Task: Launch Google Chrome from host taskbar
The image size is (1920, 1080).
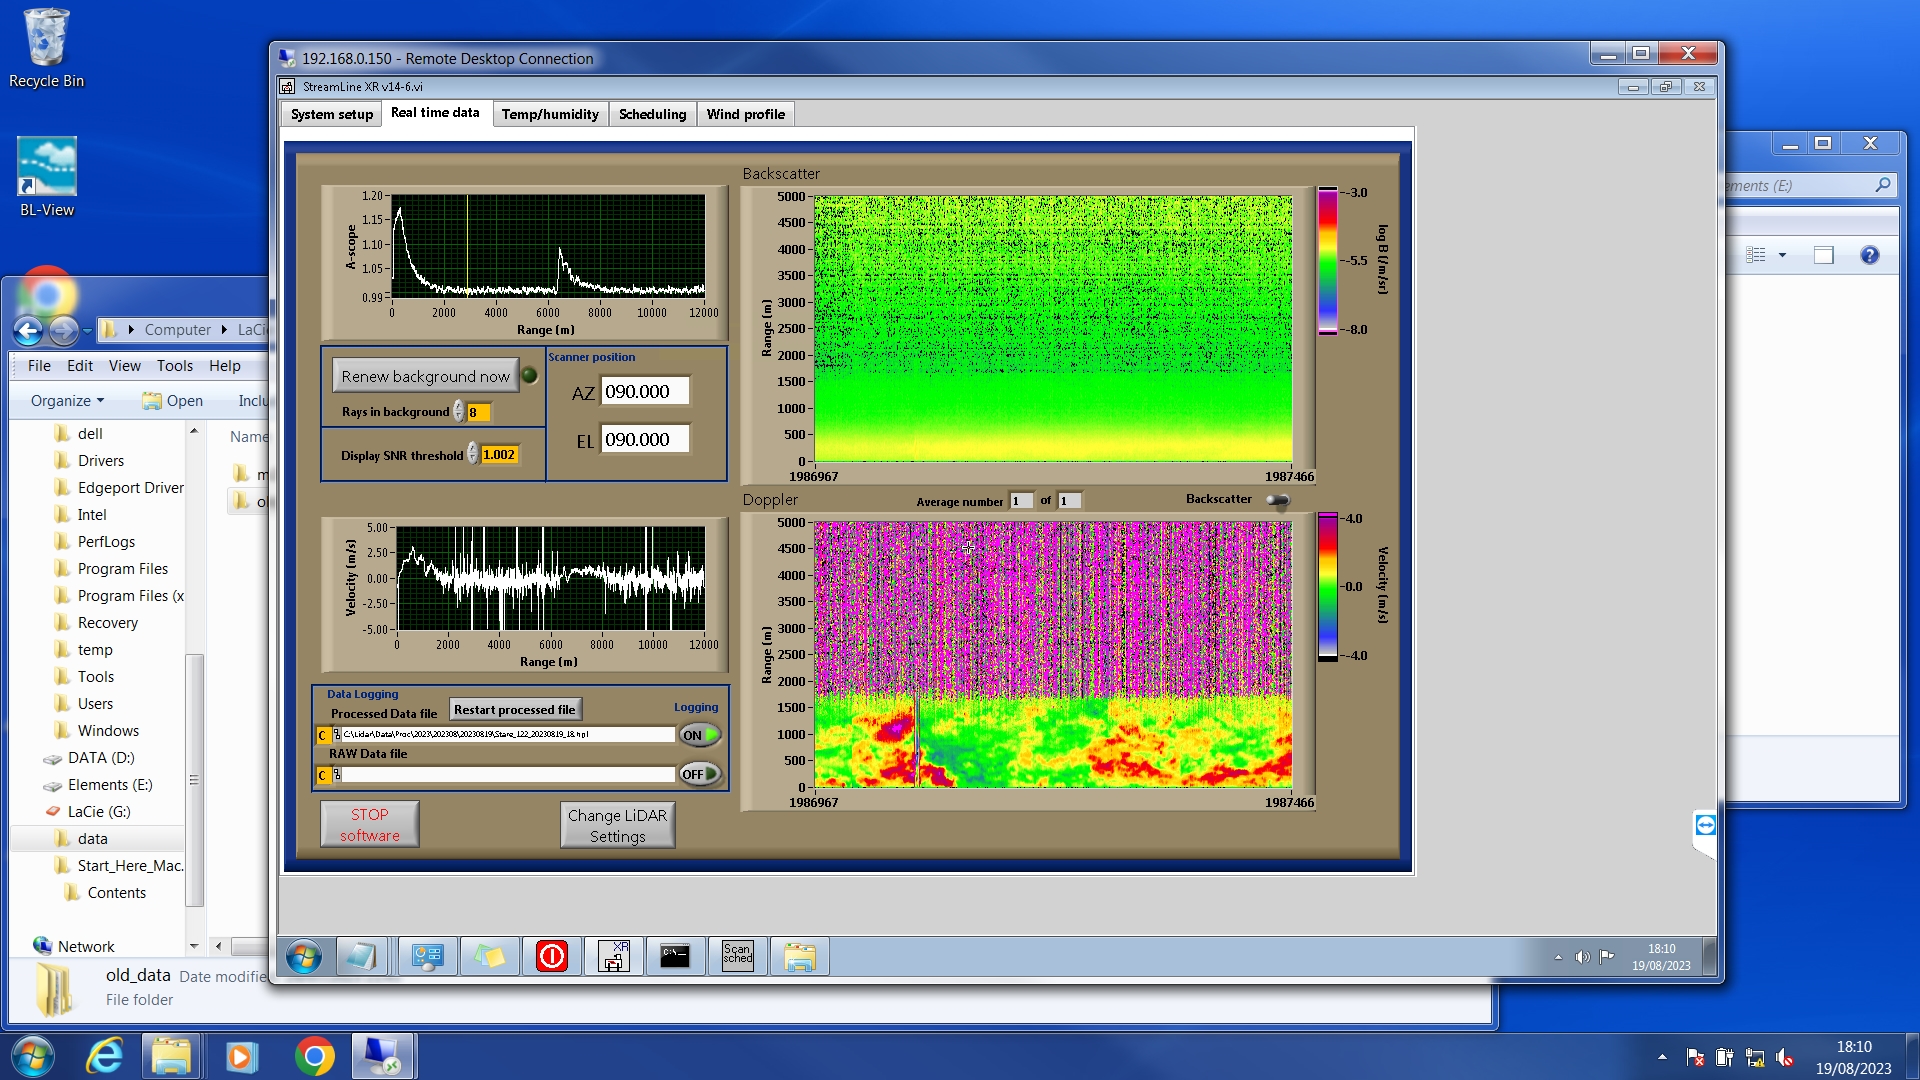Action: pos(314,1057)
